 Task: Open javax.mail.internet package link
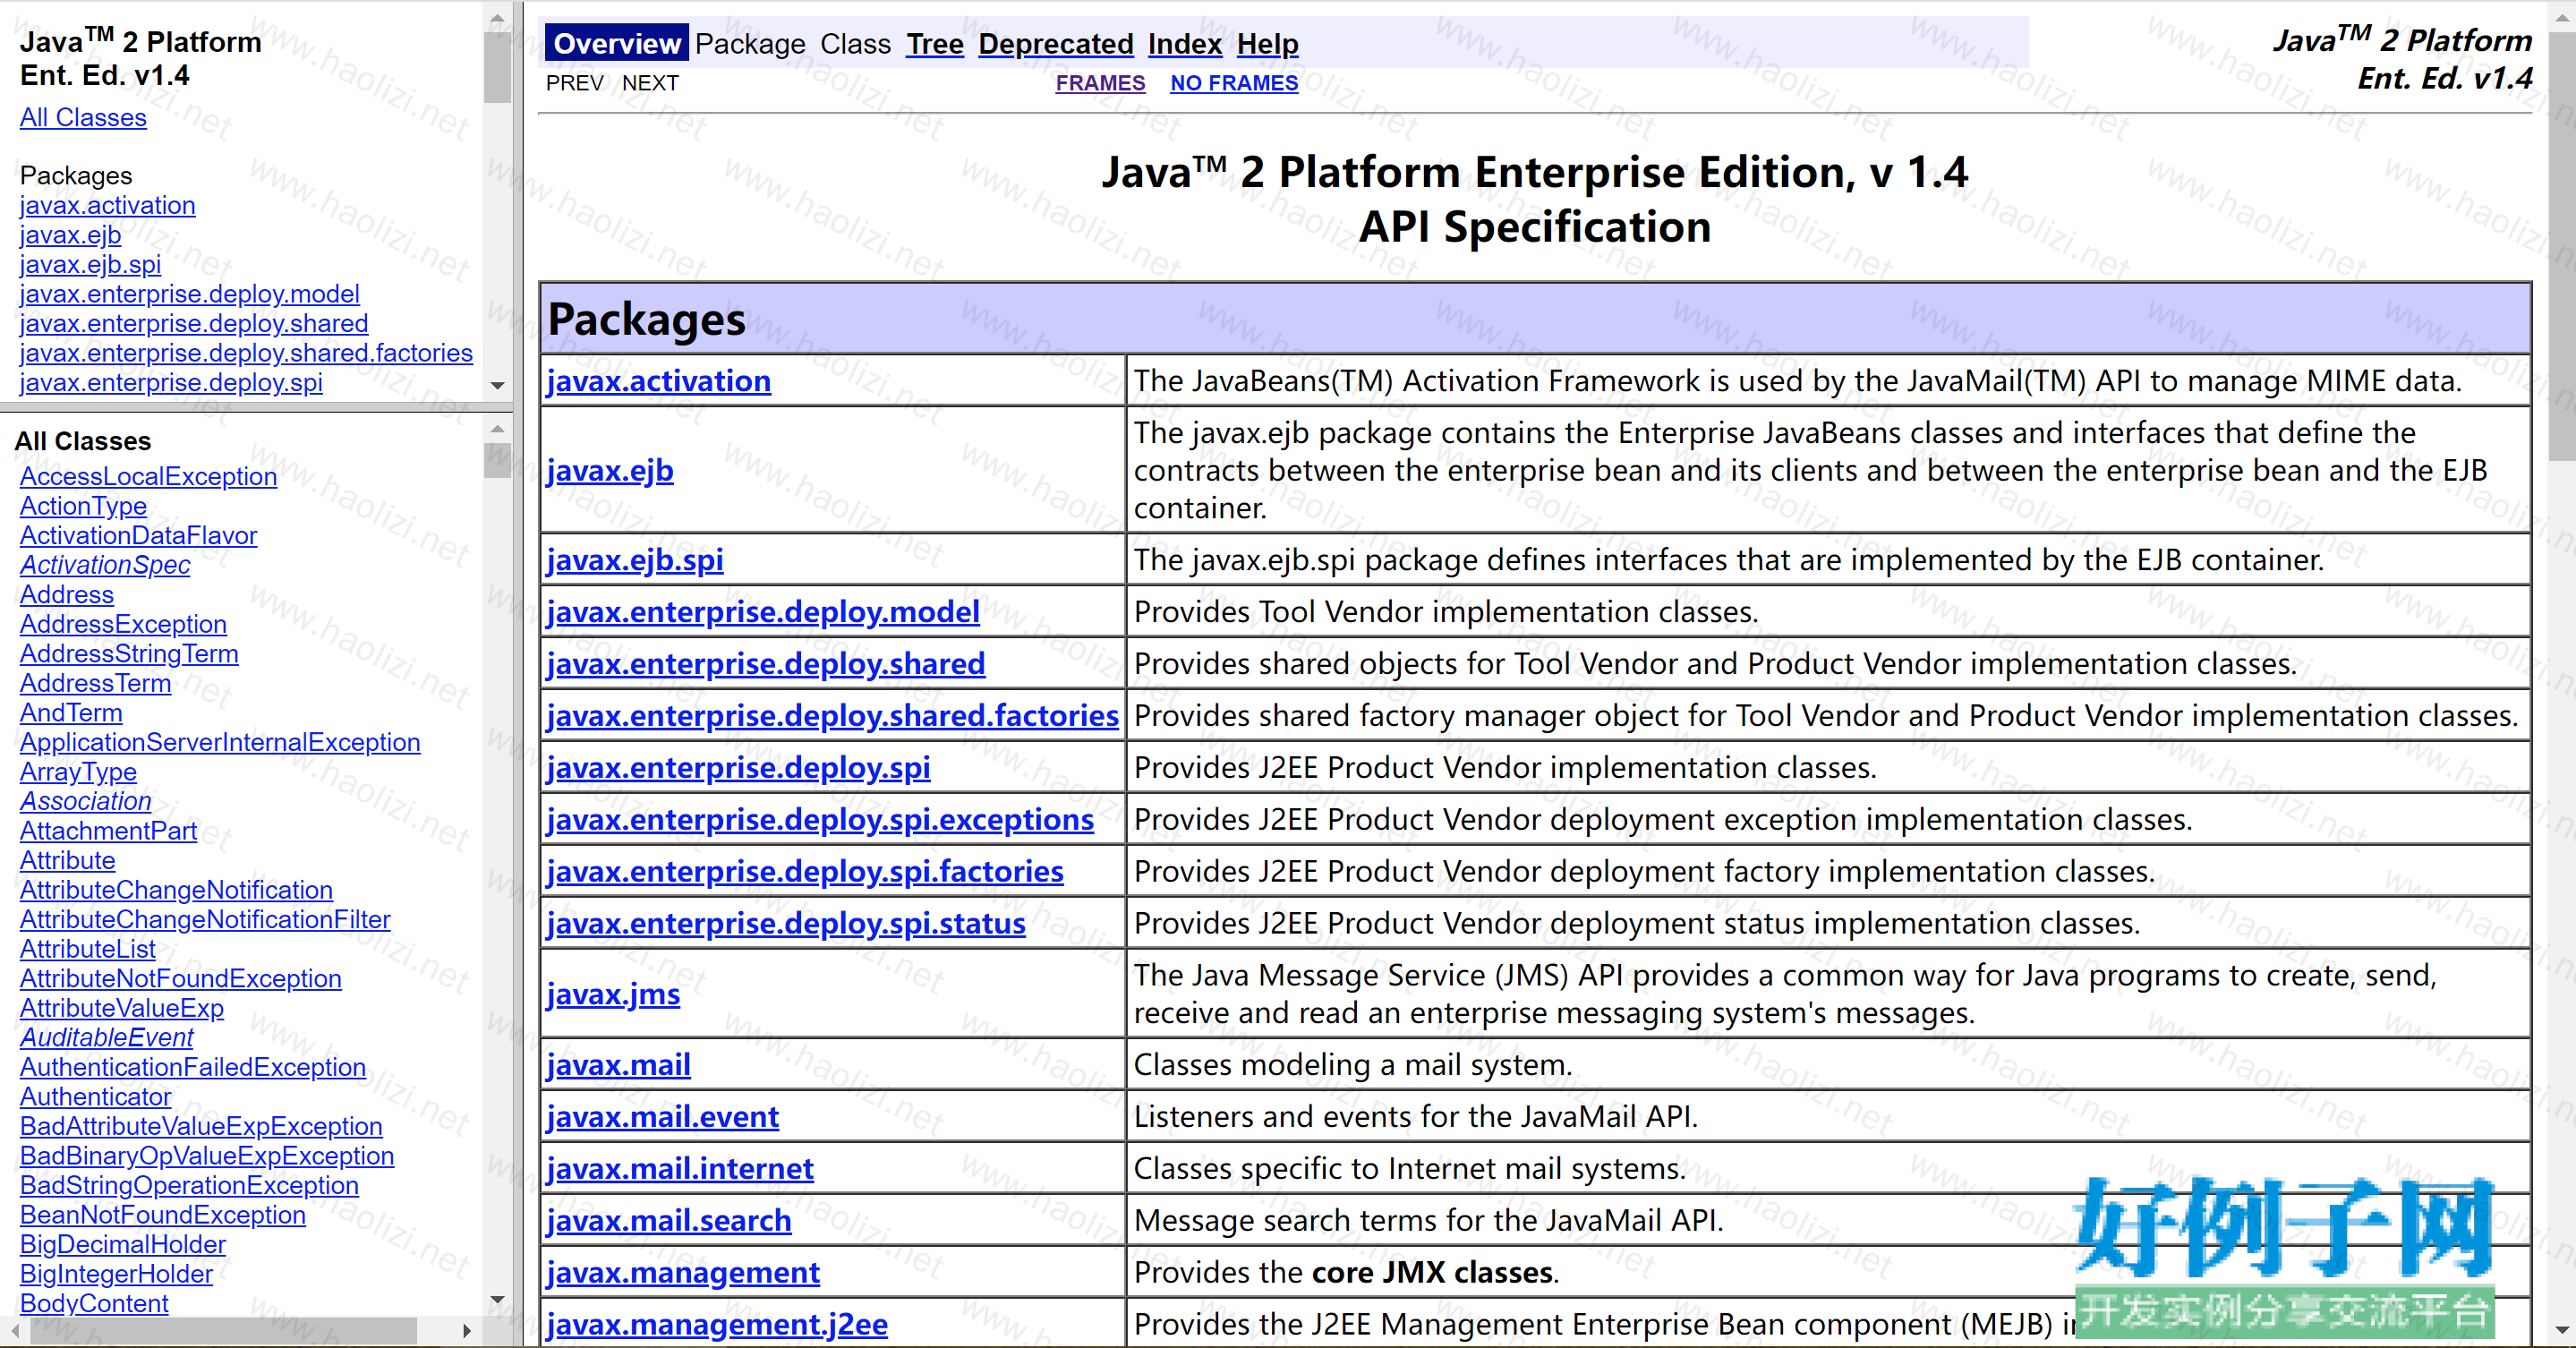[x=680, y=1168]
